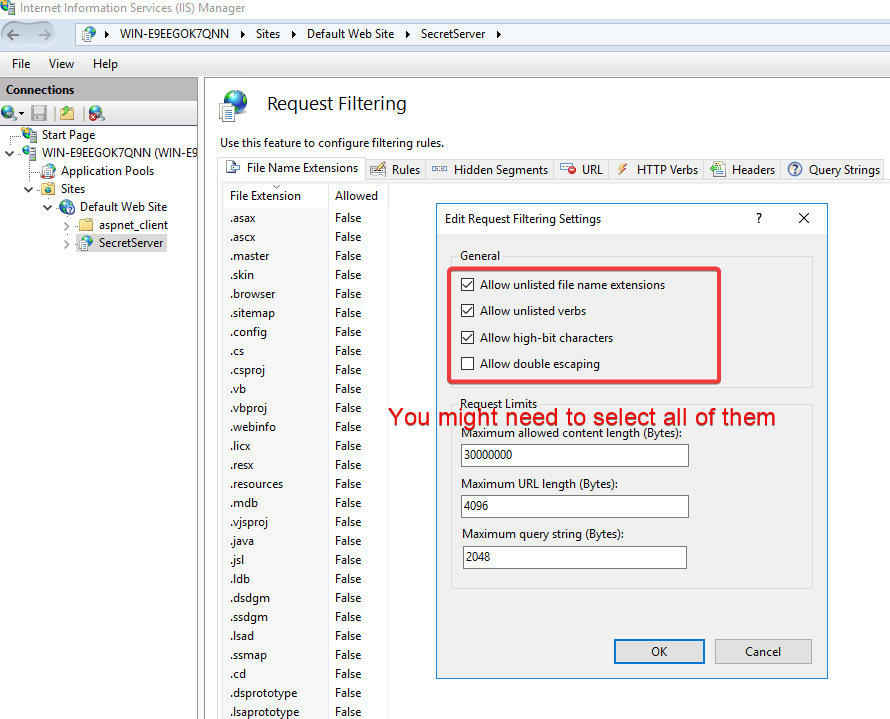
Task: Select the .resources extension row
Action: coord(305,484)
